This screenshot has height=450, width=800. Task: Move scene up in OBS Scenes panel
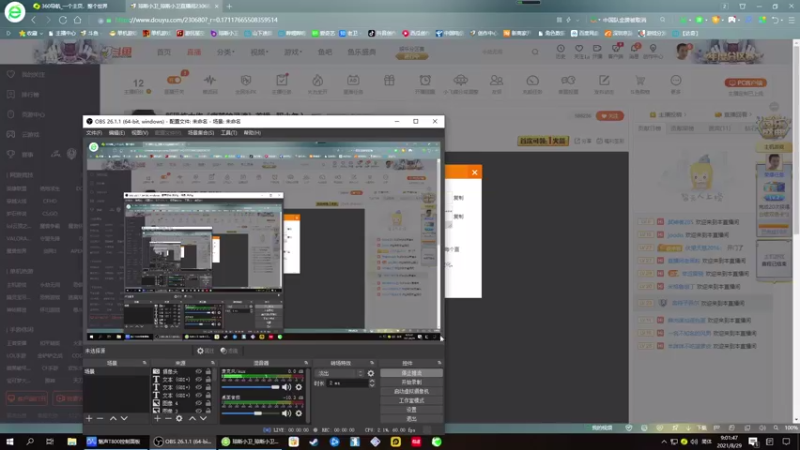(x=113, y=418)
